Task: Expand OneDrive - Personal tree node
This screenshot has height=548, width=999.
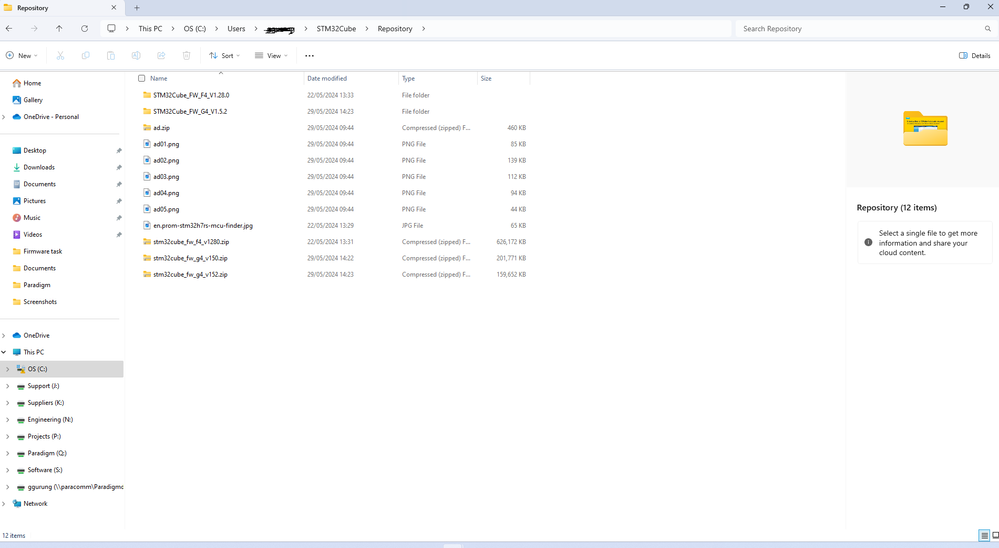Action: point(4,117)
